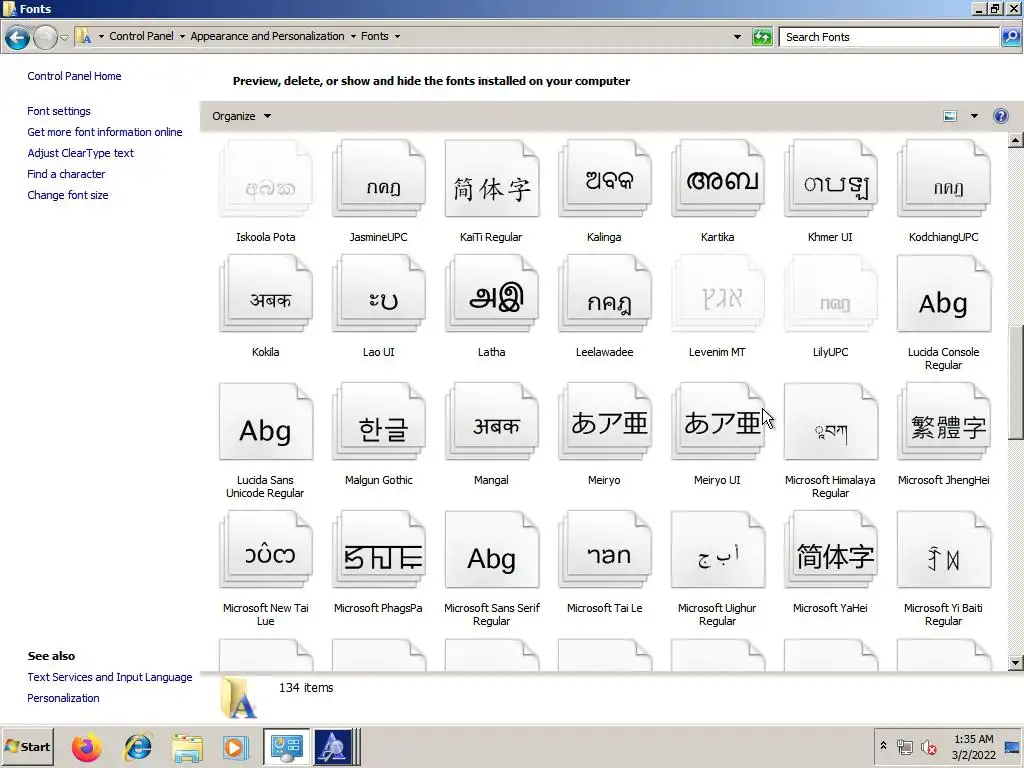1024x768 pixels.
Task: Open Windows Media Player from taskbar
Action: [236, 747]
